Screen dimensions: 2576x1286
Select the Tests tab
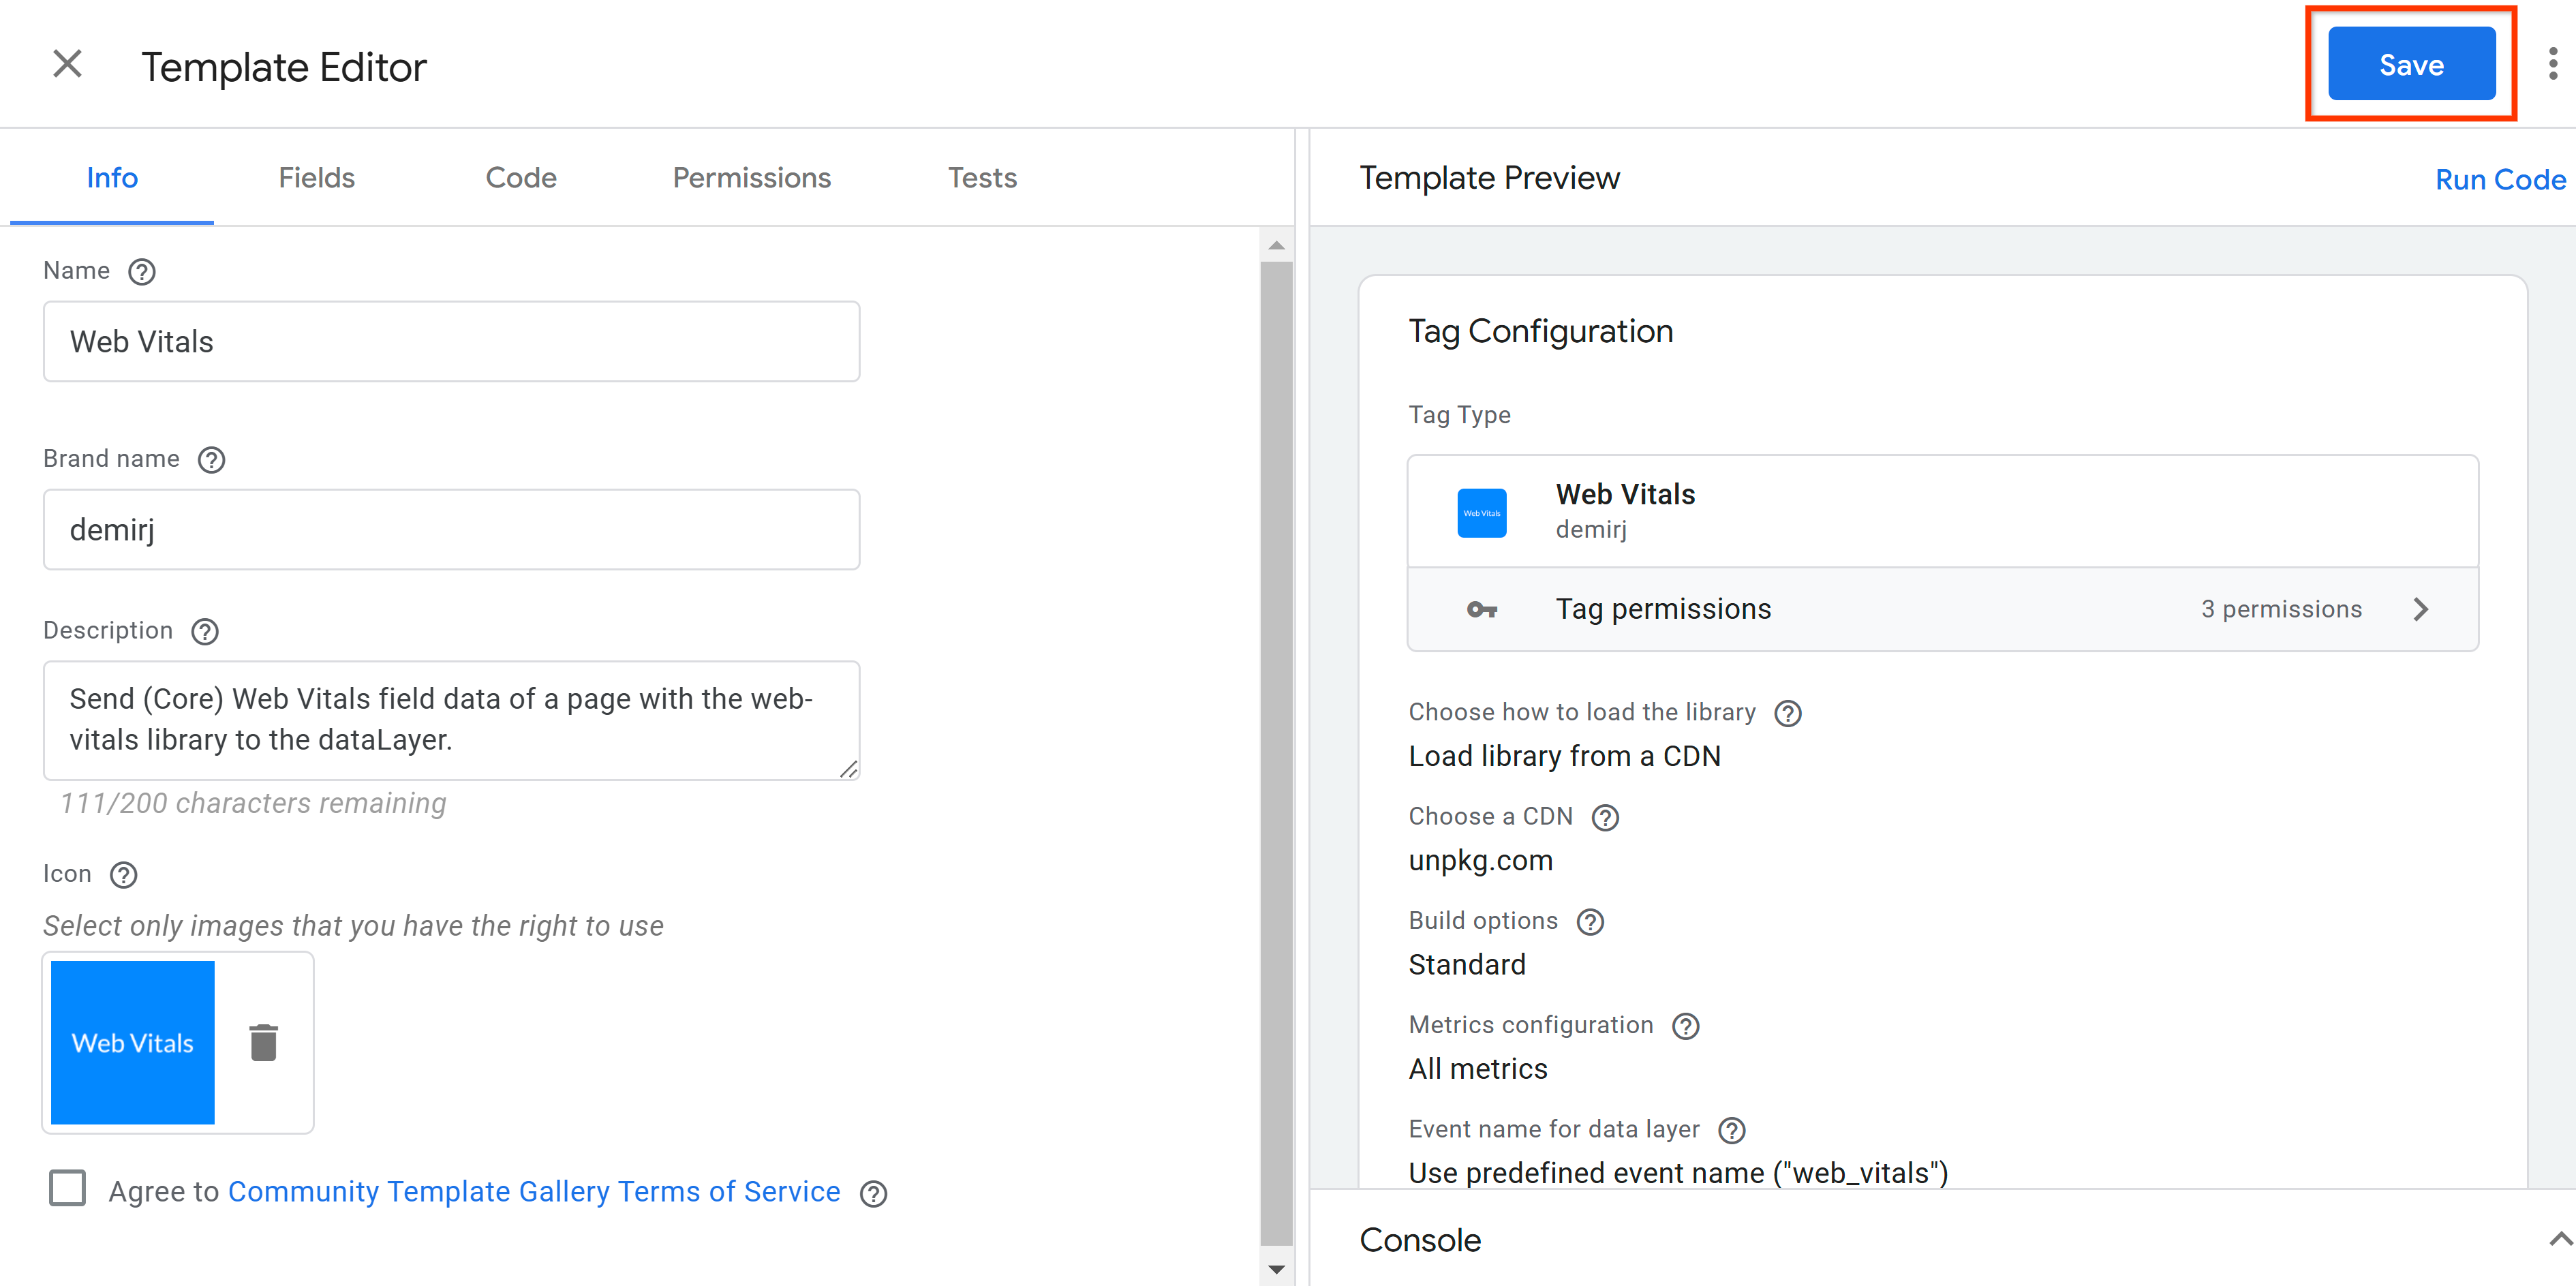tap(981, 176)
